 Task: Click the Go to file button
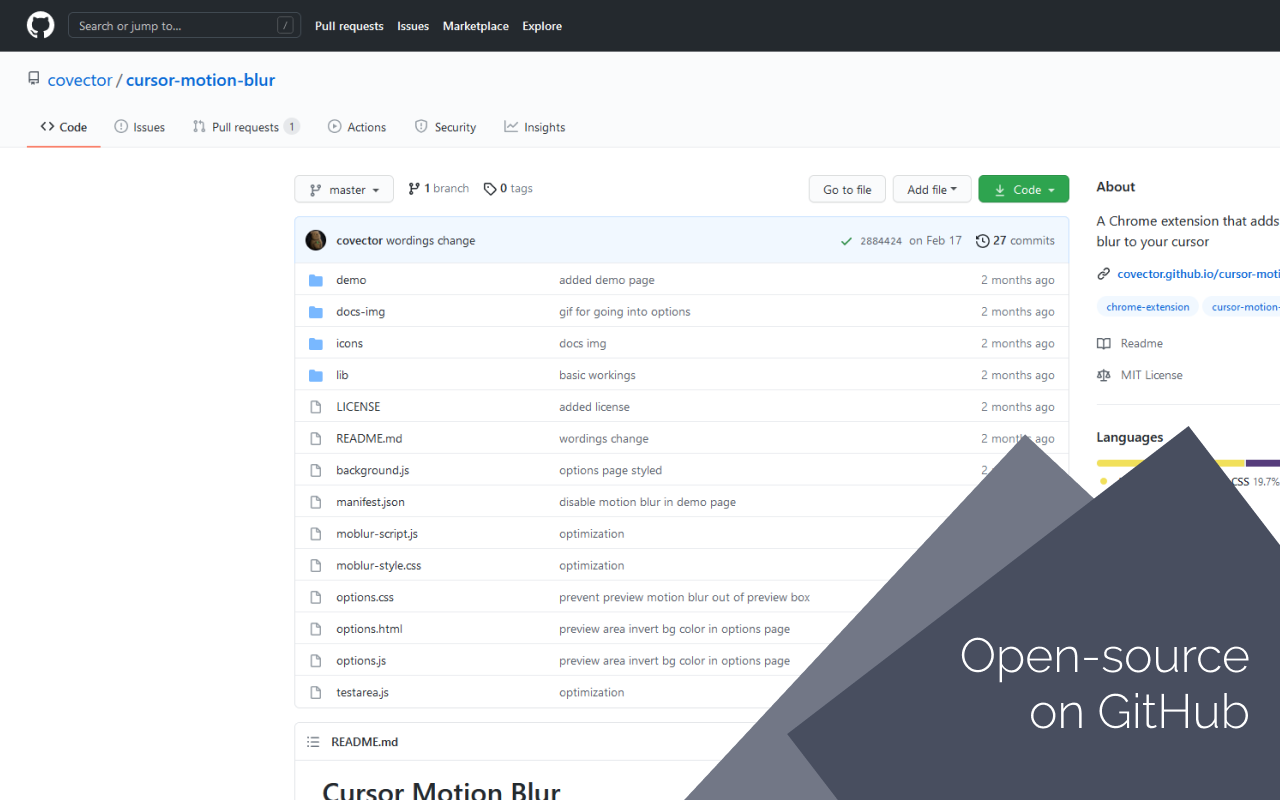[847, 189]
